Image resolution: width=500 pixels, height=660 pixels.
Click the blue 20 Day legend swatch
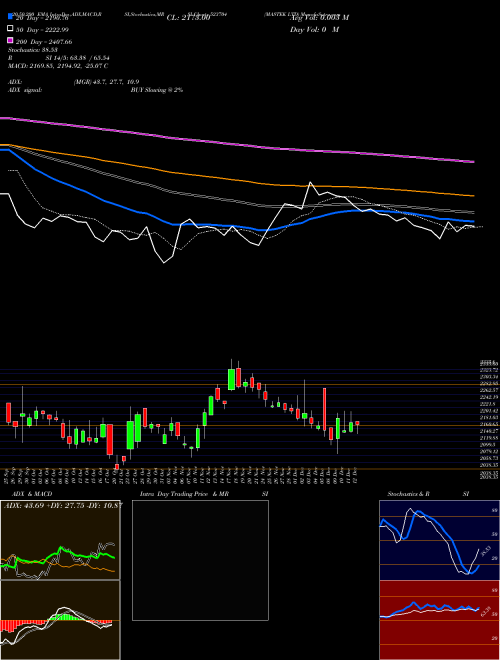[11, 16]
